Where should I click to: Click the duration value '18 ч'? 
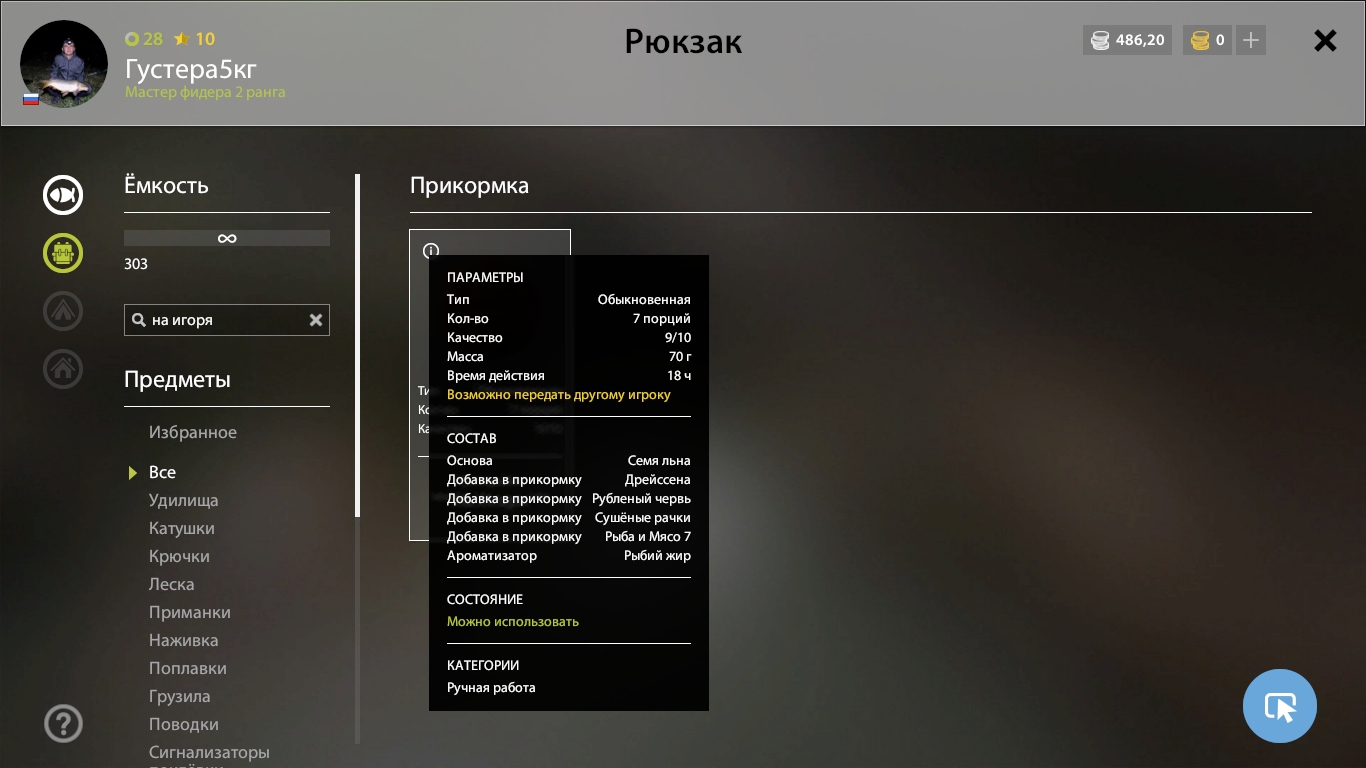680,376
